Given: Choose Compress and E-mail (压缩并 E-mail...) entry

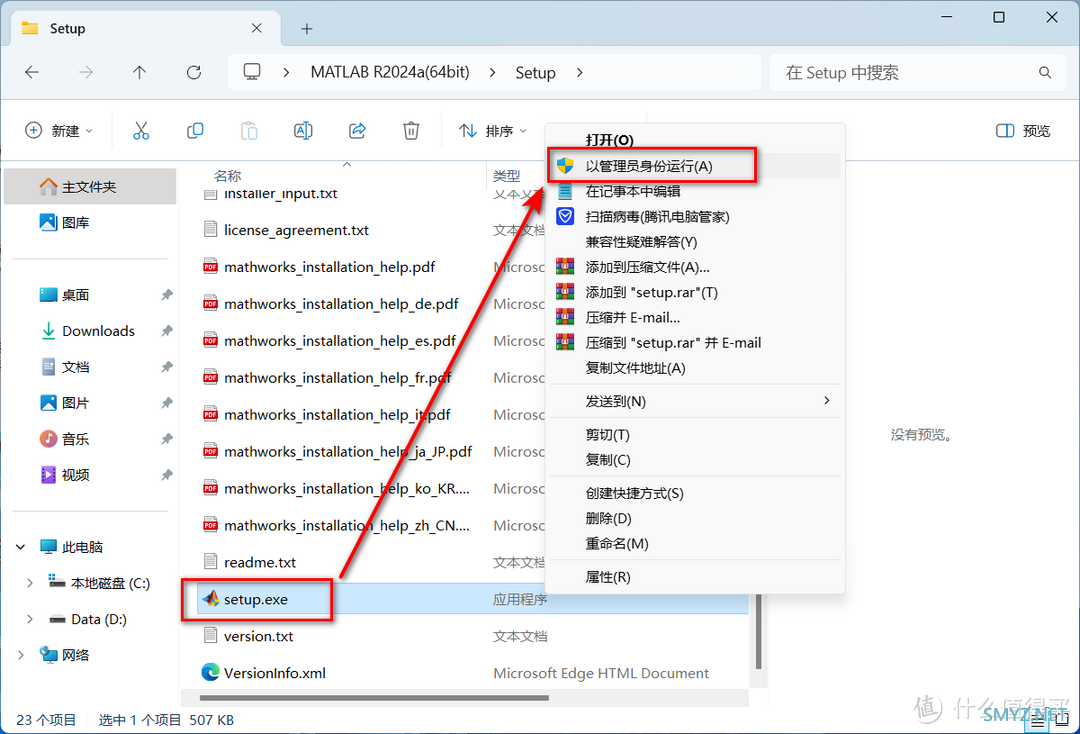Looking at the screenshot, I should (x=695, y=317).
